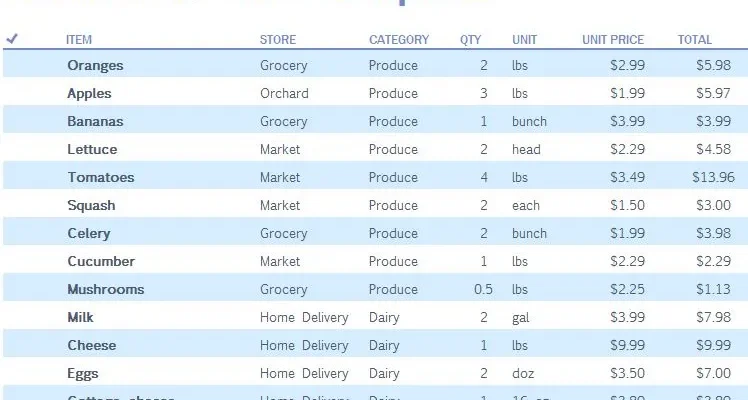This screenshot has height=400, width=748.
Task: Click the Milk Home Delivery store cell
Action: click(304, 318)
